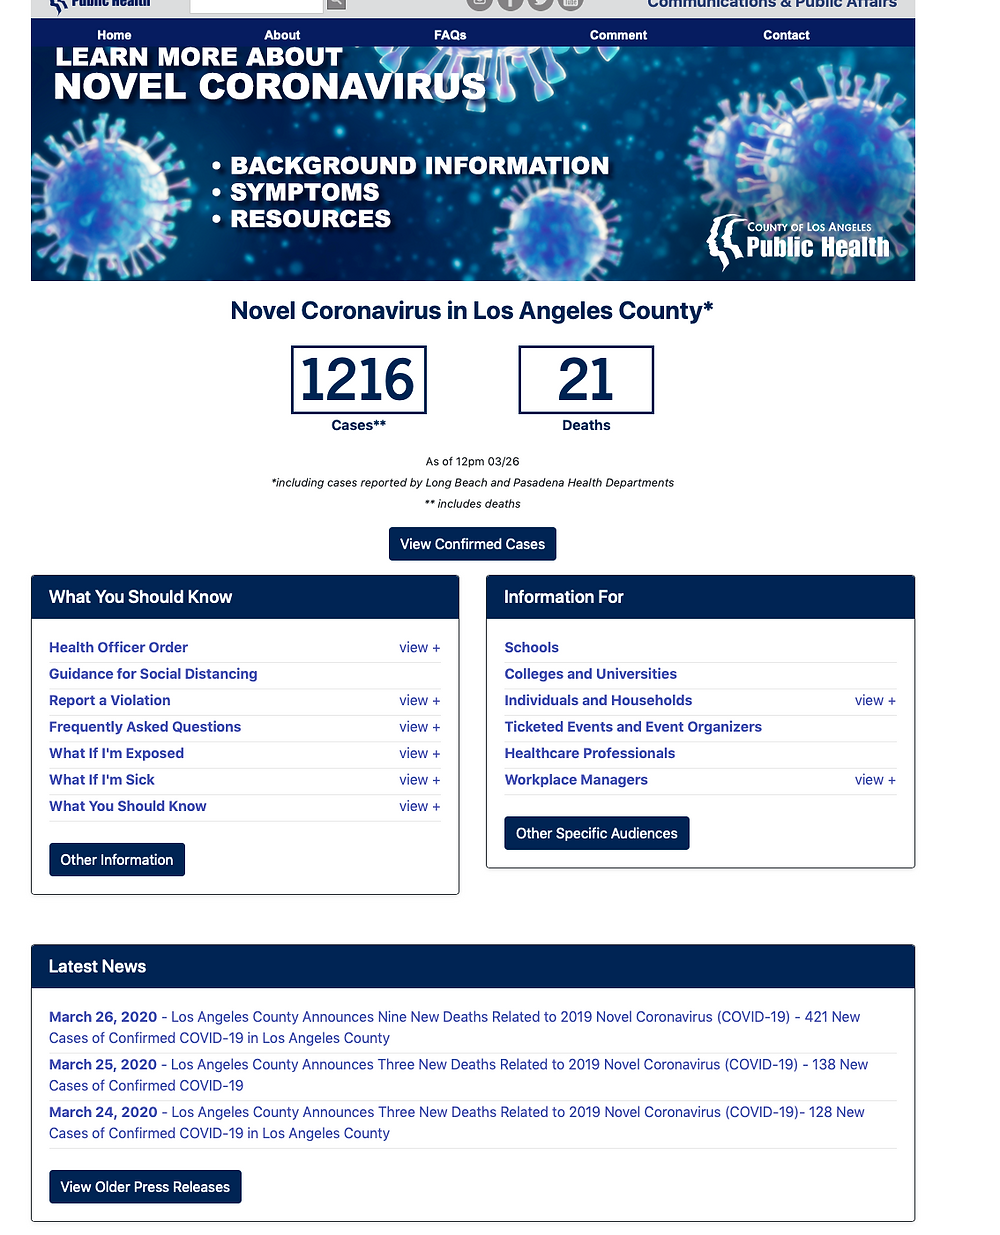Open the Individuals and Households link
Image resolution: width=1000 pixels, height=1235 pixels.
click(598, 701)
